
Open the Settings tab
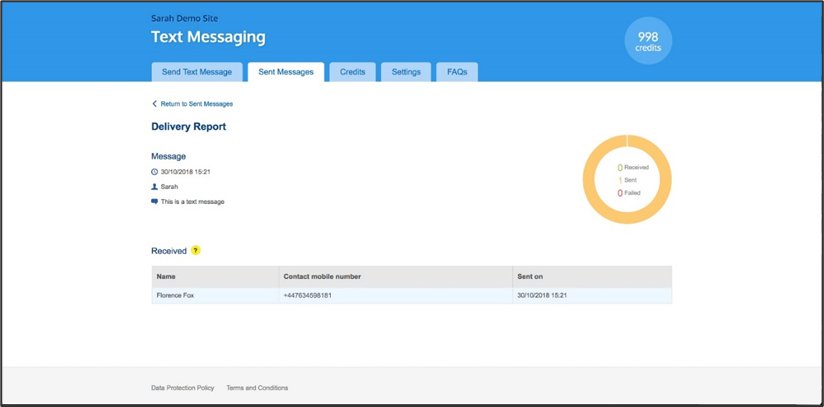[406, 72]
